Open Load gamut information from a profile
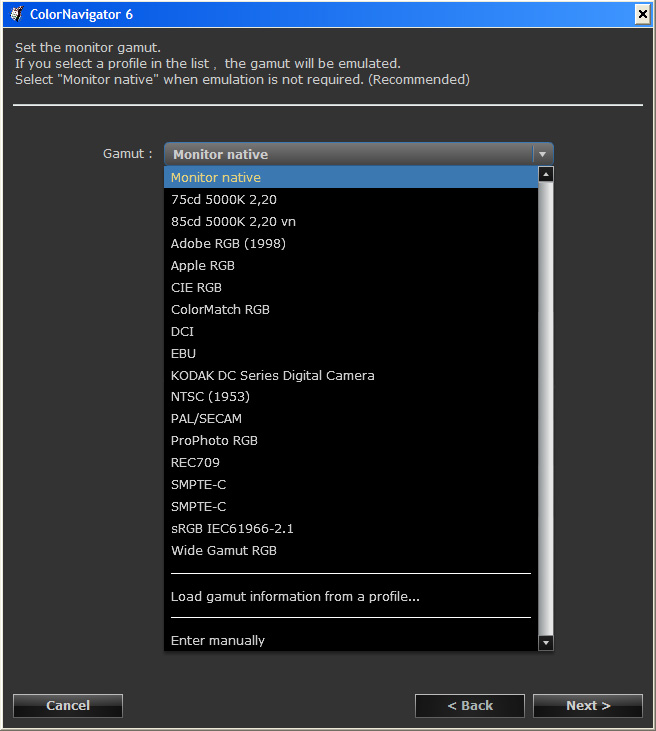 tap(295, 597)
